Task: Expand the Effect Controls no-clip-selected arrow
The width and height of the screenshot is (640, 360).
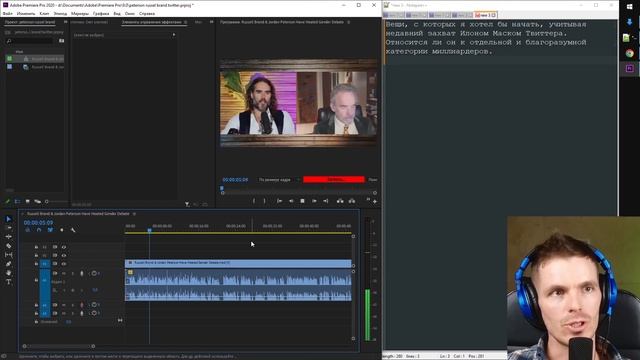Action: tap(174, 35)
